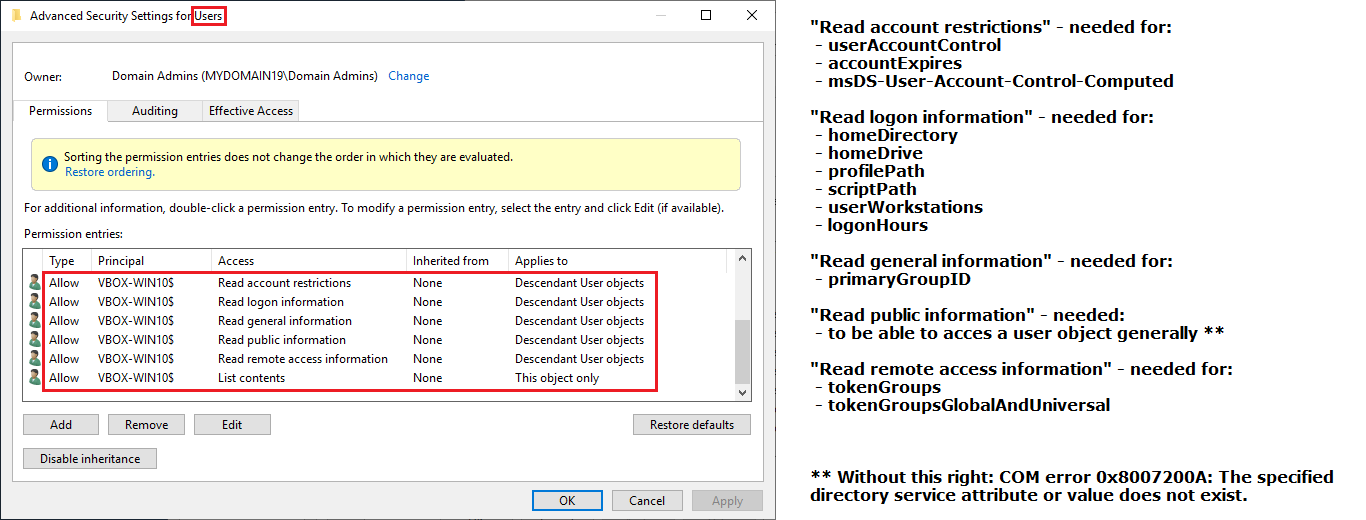This screenshot has height=520, width=1366.
Task: Click the Change owner link
Action: point(408,76)
